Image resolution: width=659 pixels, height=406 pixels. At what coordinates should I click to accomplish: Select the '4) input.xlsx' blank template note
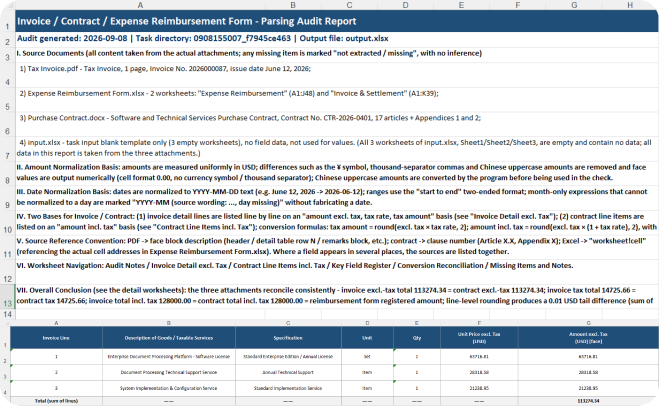334,148
